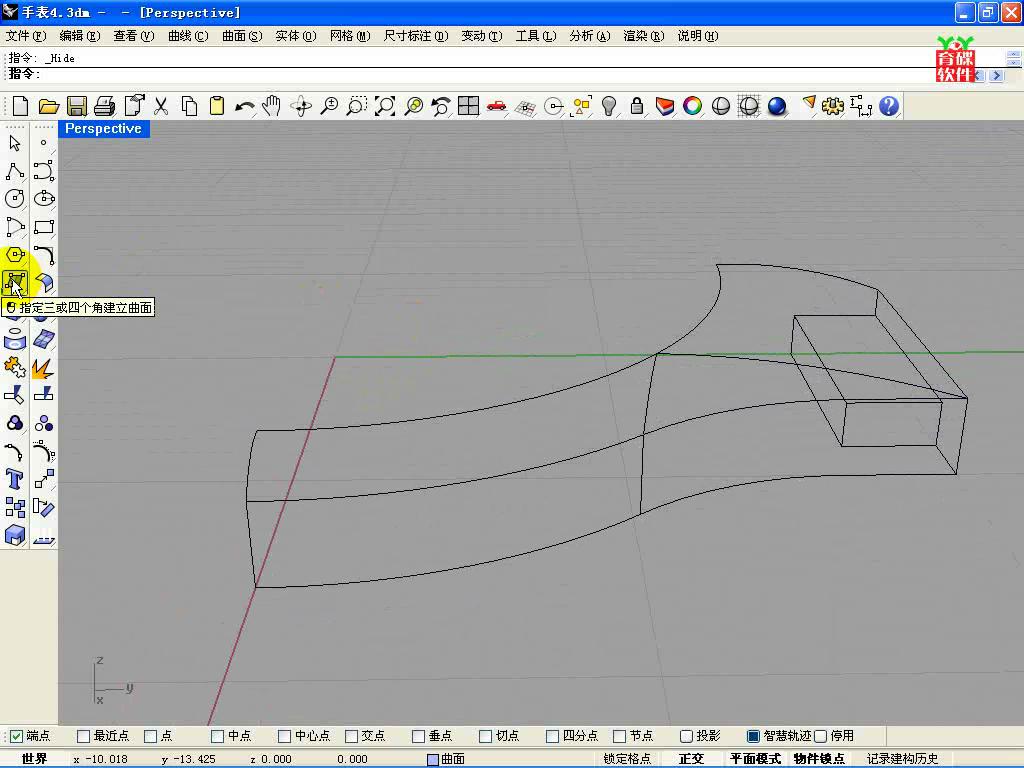Viewport: 1024px width, 768px height.
Task: Click the Undo arrow icon
Action: 244,106
